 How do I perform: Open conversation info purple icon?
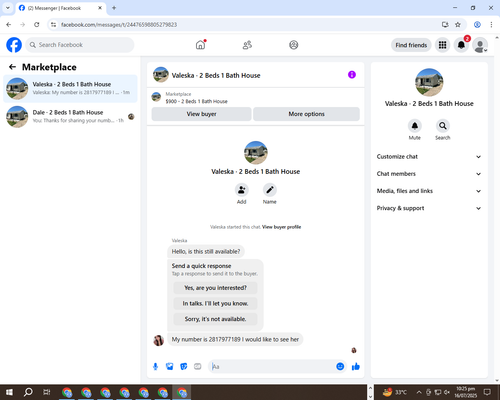pos(352,75)
